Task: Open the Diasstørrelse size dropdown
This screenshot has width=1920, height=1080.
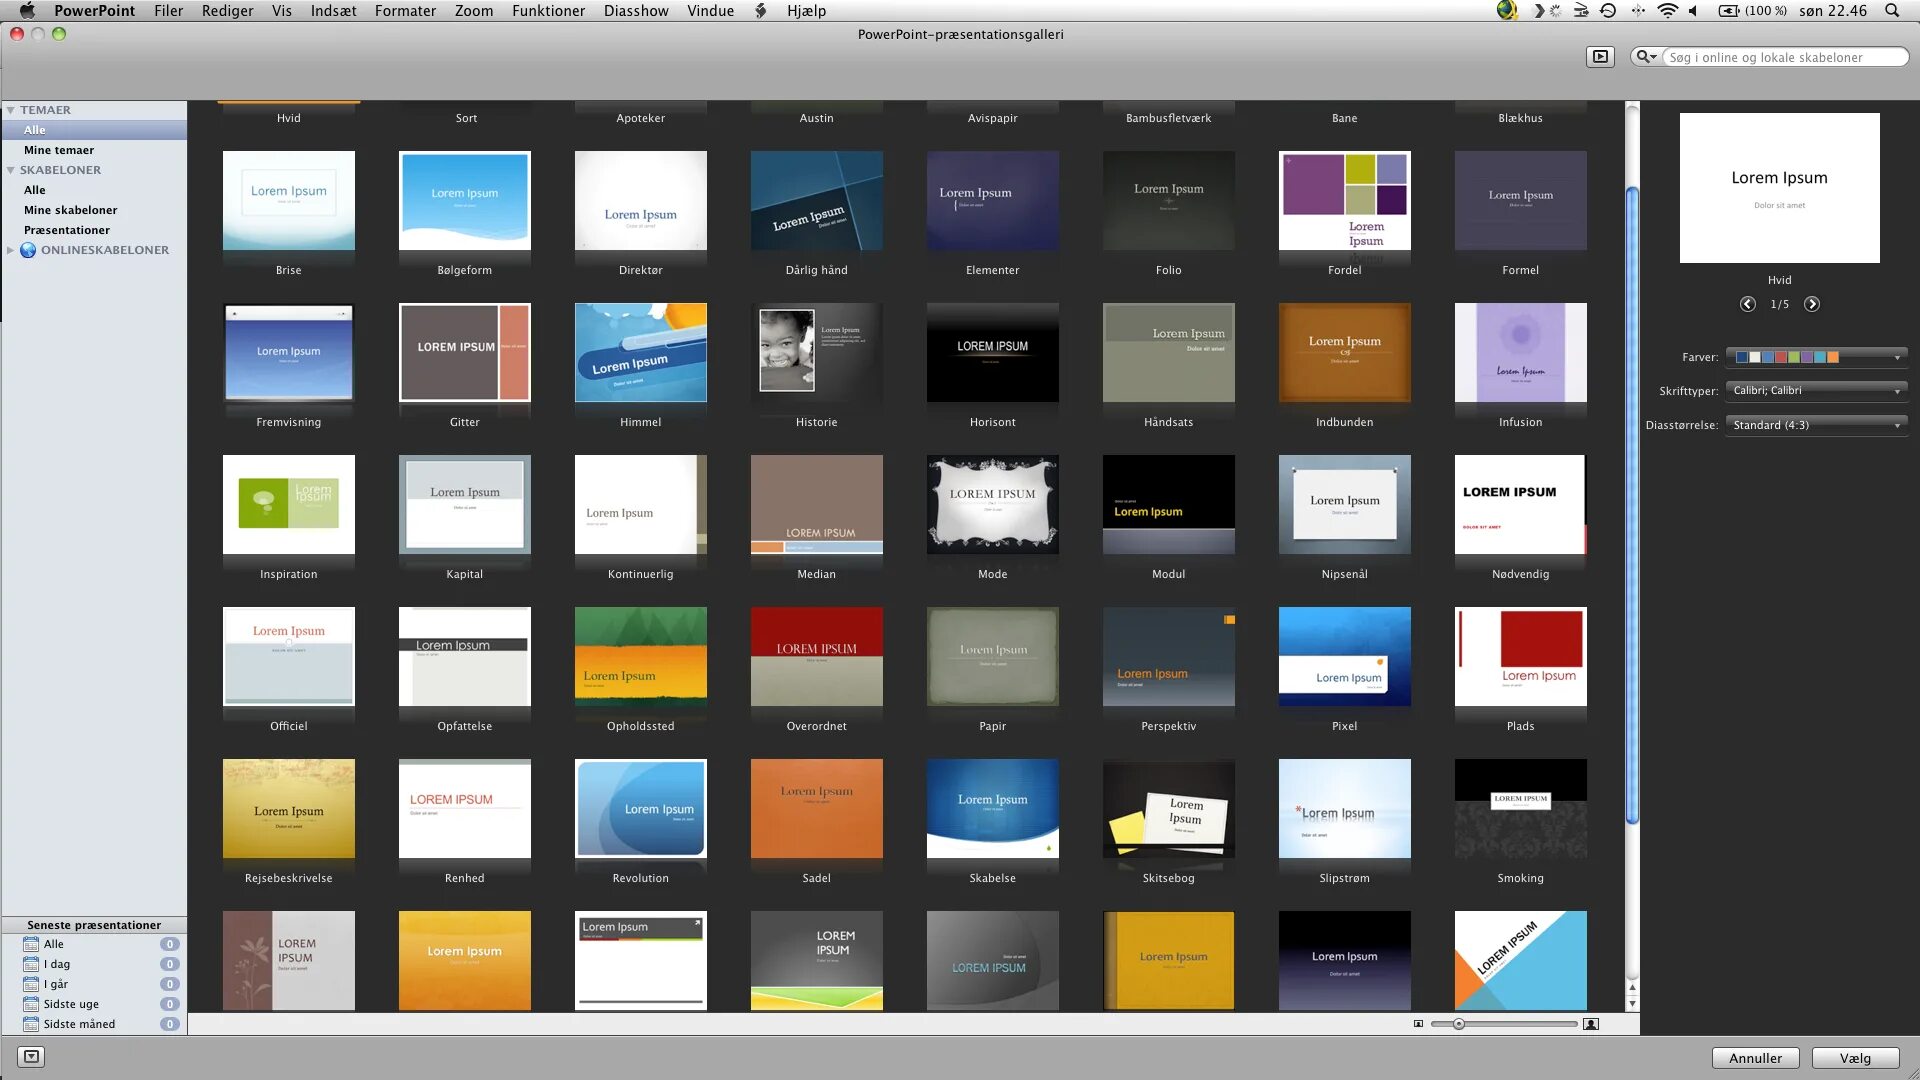Action: [1817, 425]
